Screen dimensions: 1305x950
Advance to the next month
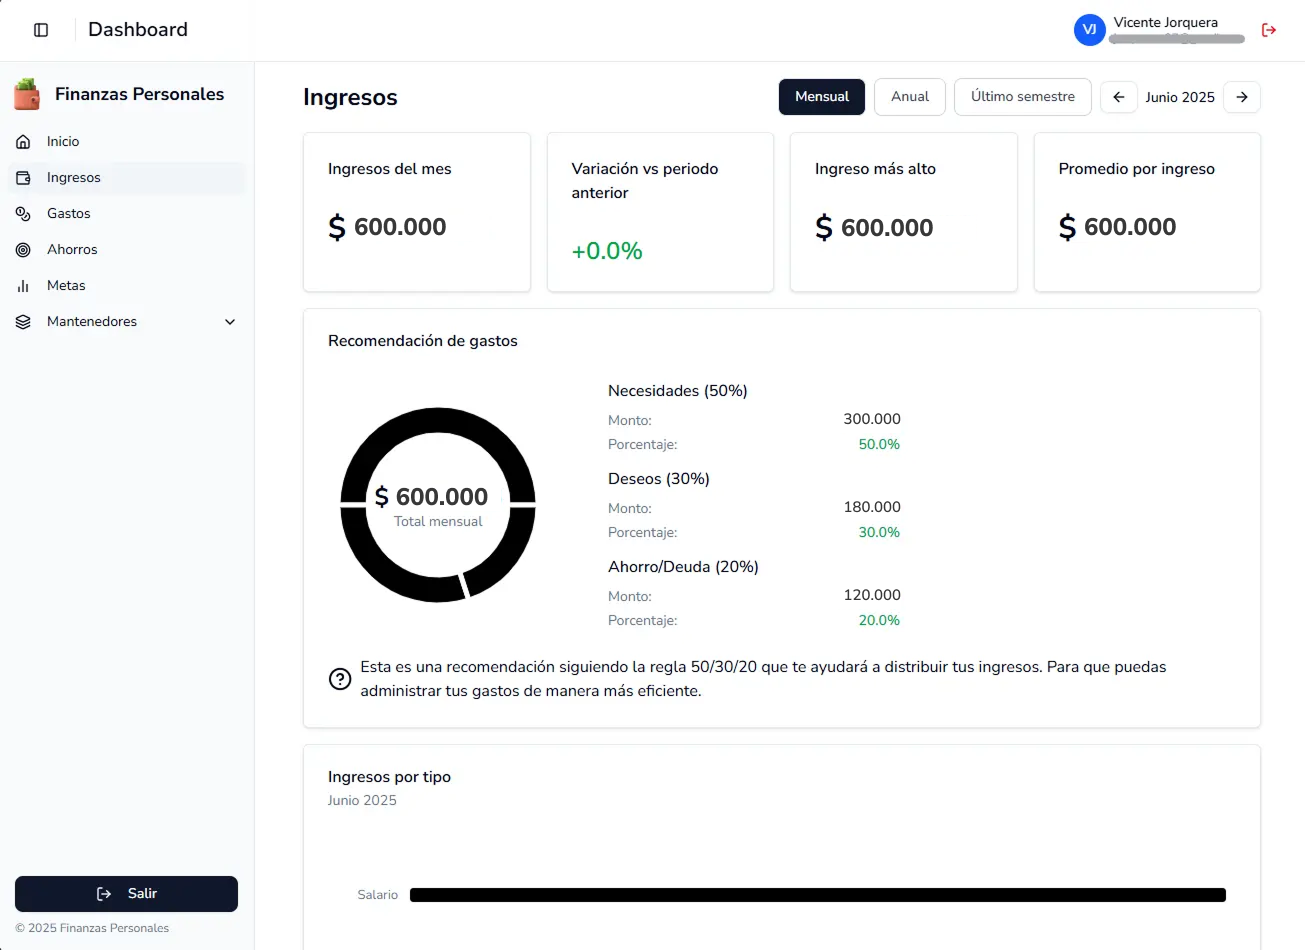(x=1242, y=97)
